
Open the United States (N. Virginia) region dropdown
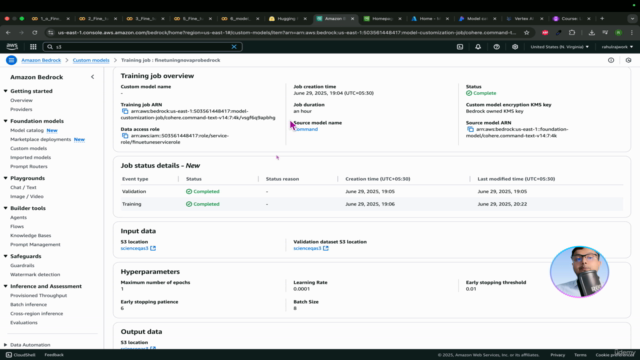click(x=560, y=47)
